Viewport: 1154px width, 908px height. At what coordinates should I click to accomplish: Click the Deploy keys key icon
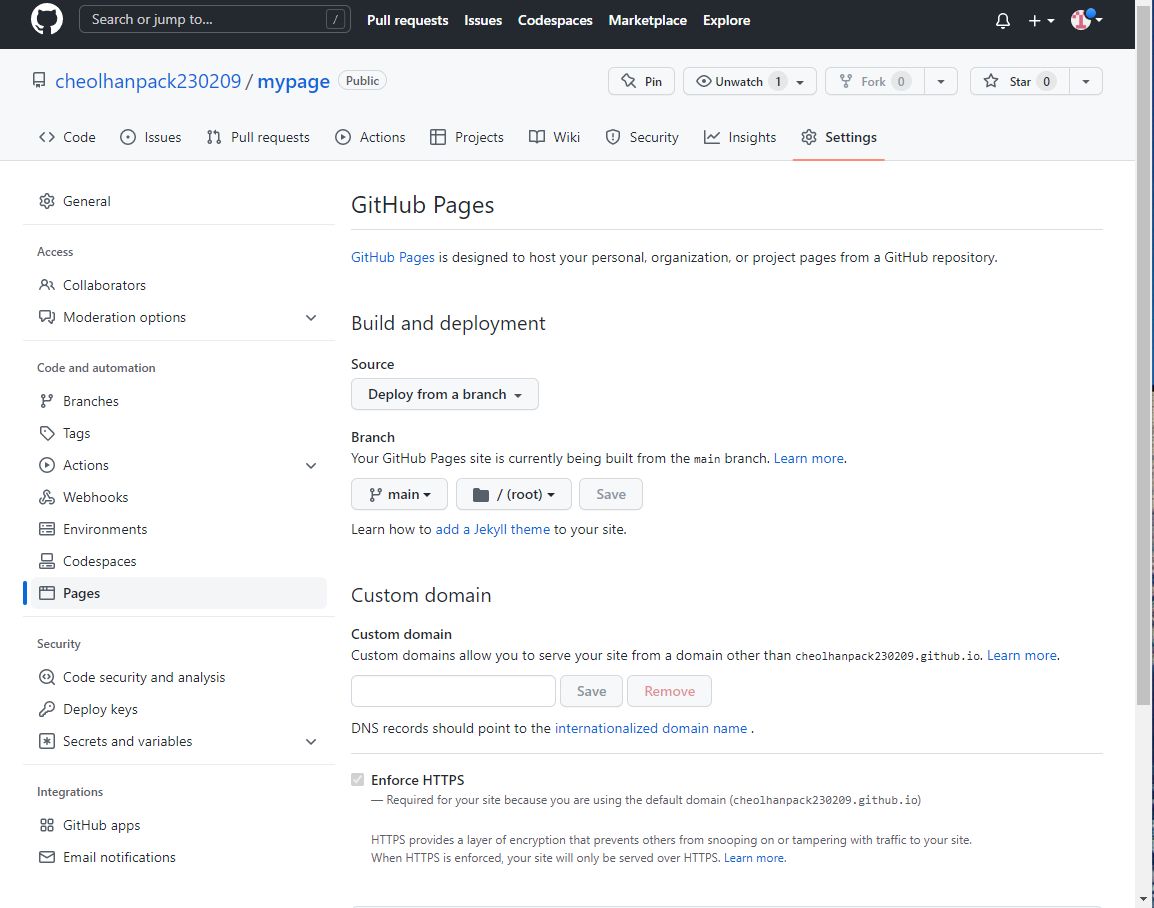click(46, 709)
